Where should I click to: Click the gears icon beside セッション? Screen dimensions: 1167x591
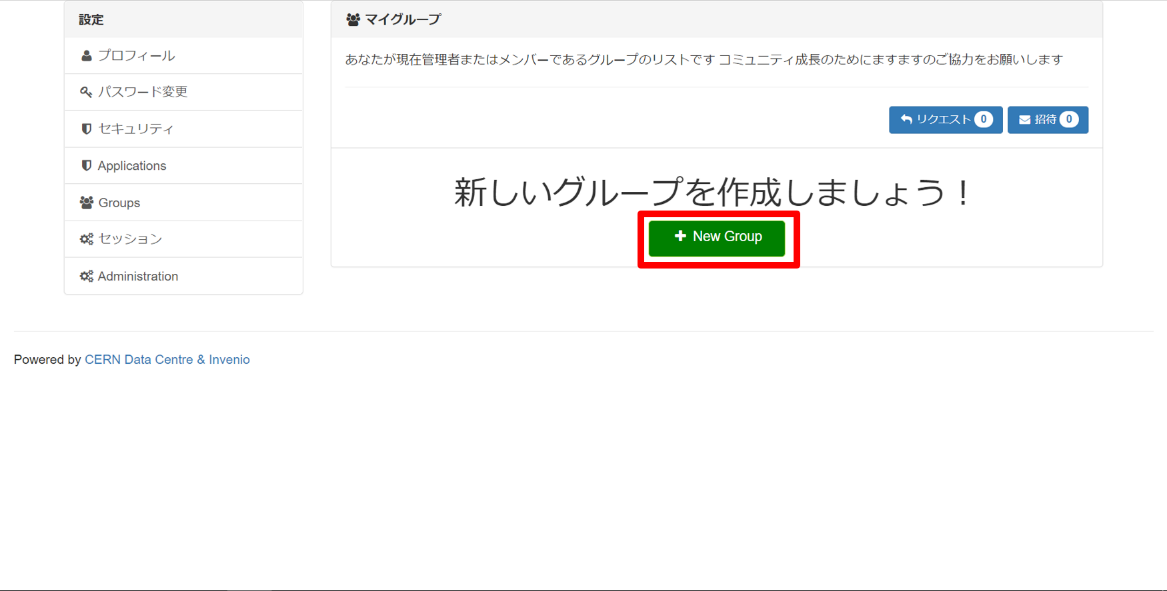pyautogui.click(x=87, y=240)
